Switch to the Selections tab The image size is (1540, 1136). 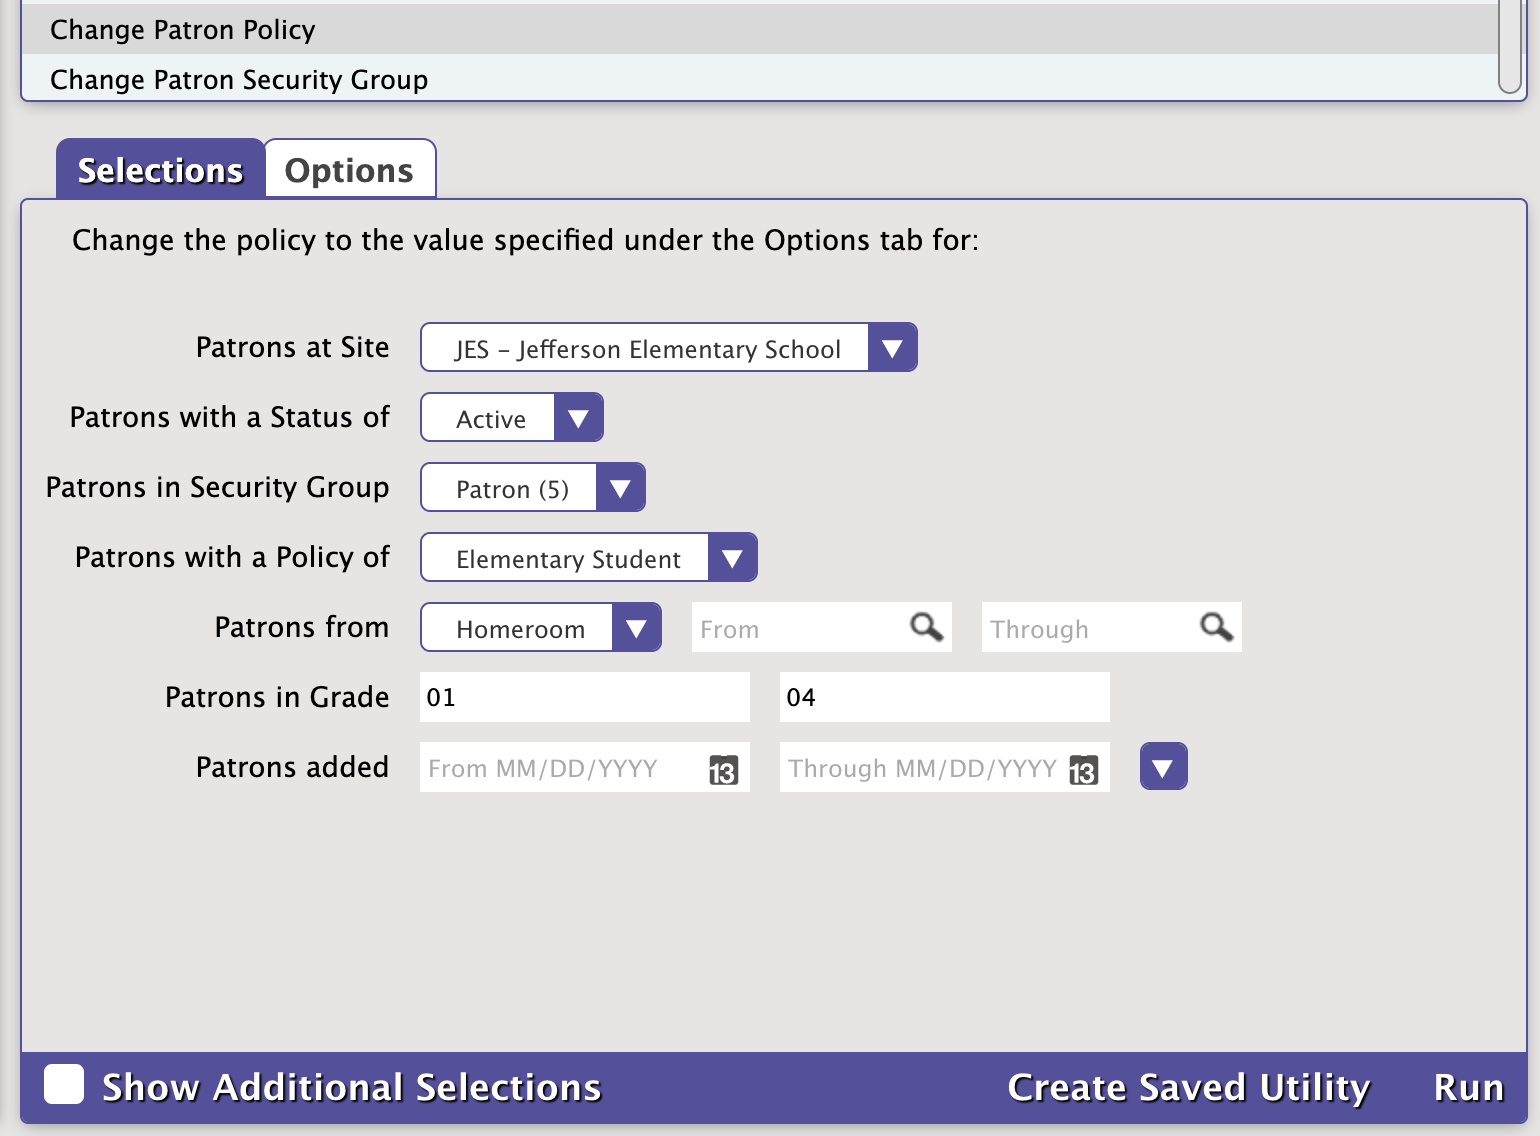160,169
